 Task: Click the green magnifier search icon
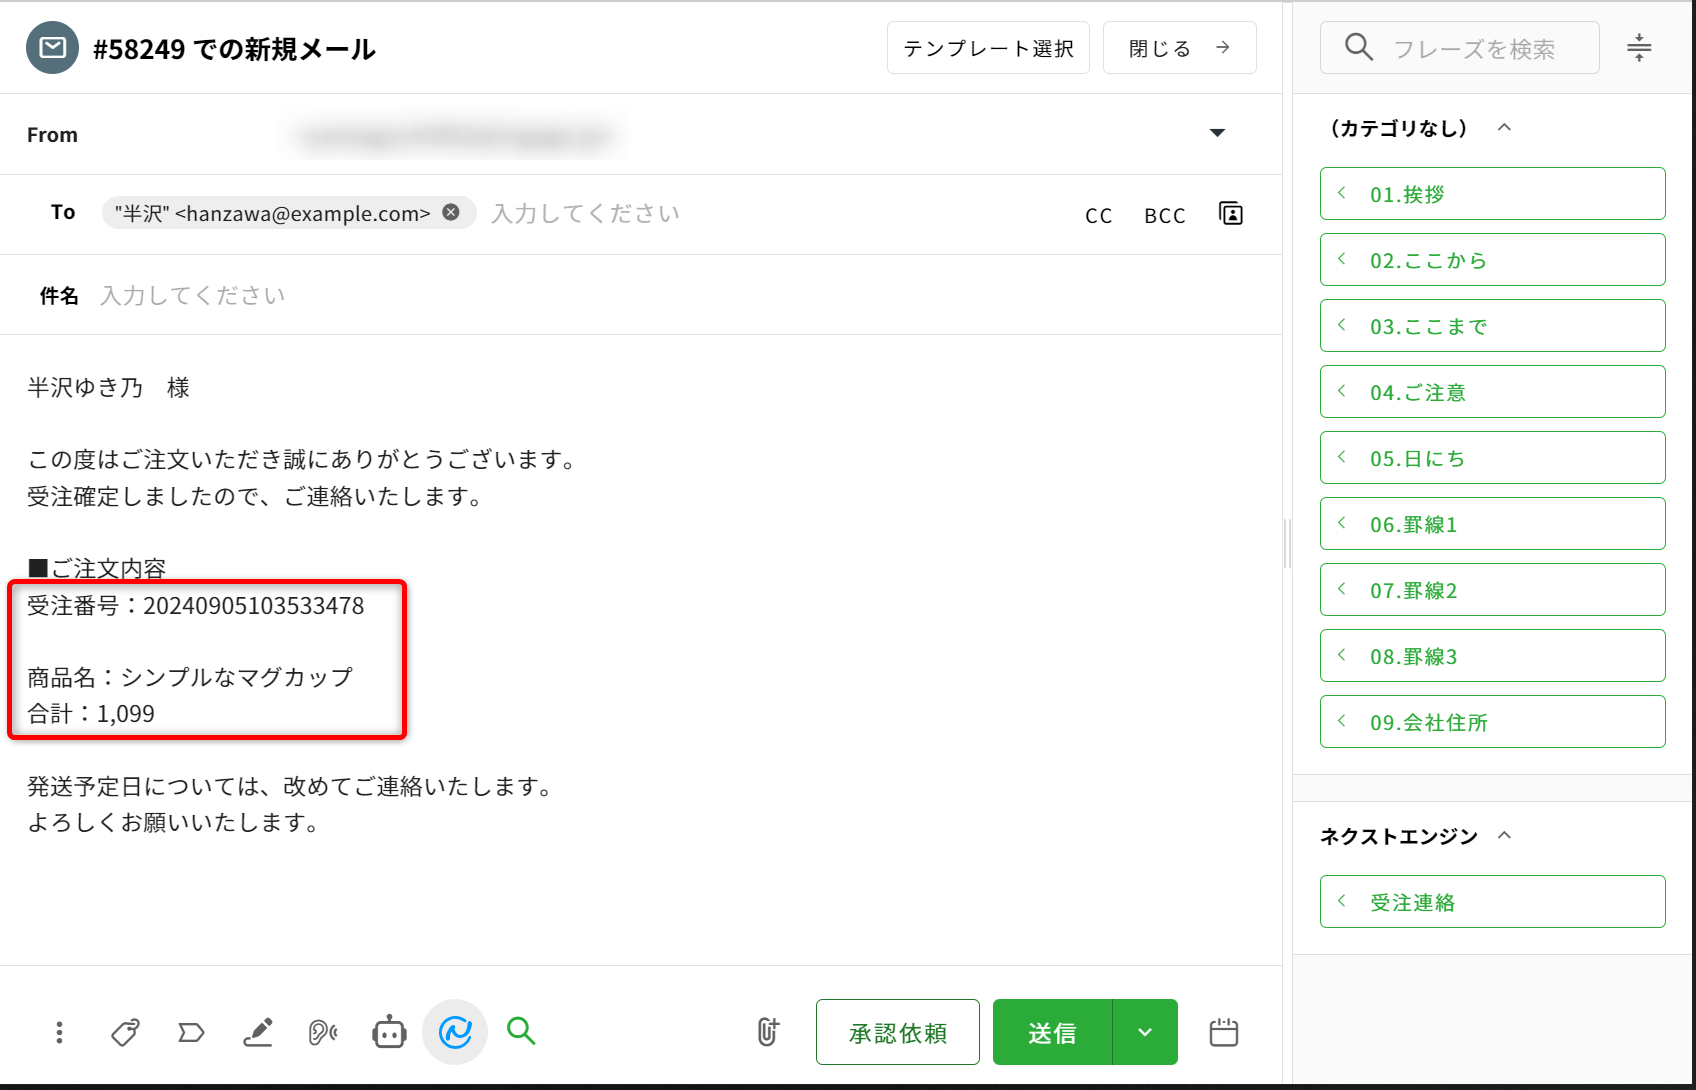[x=521, y=1030]
